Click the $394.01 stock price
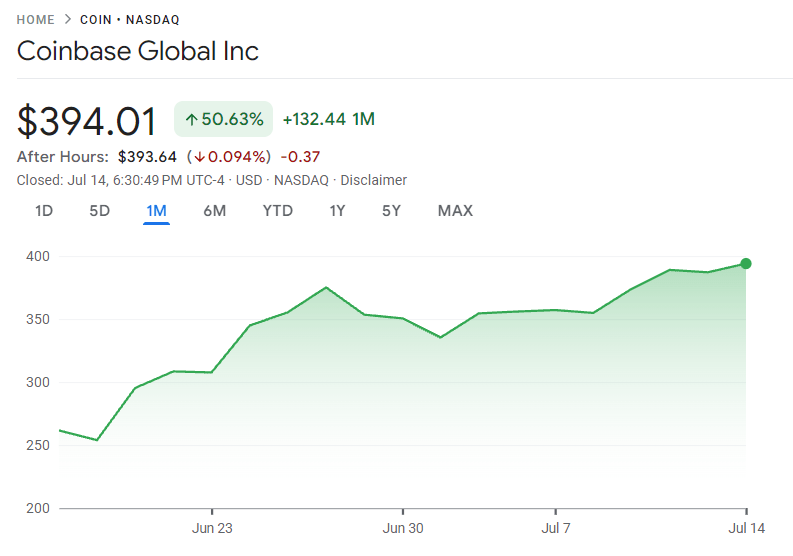793x556 pixels. (88, 121)
